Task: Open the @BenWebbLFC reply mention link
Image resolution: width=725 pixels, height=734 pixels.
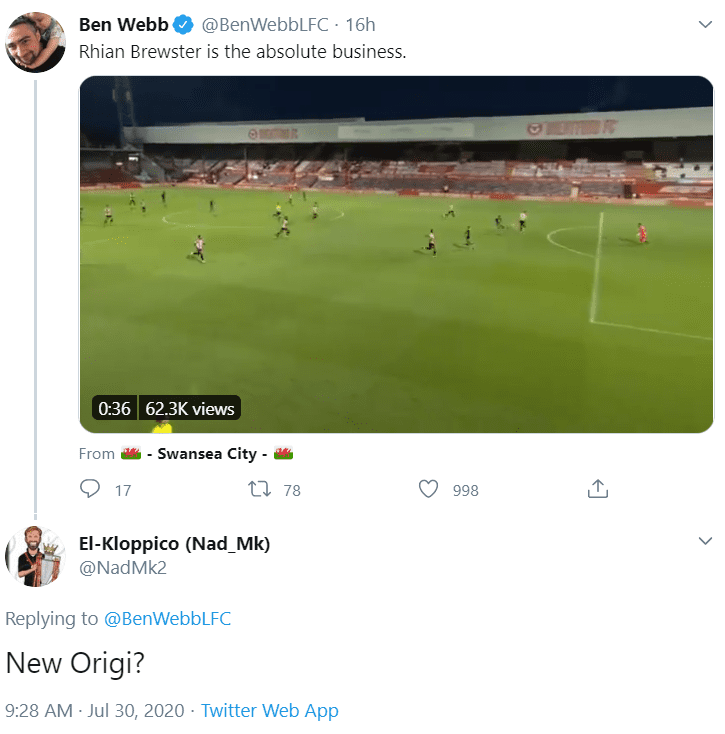Action: [x=167, y=618]
